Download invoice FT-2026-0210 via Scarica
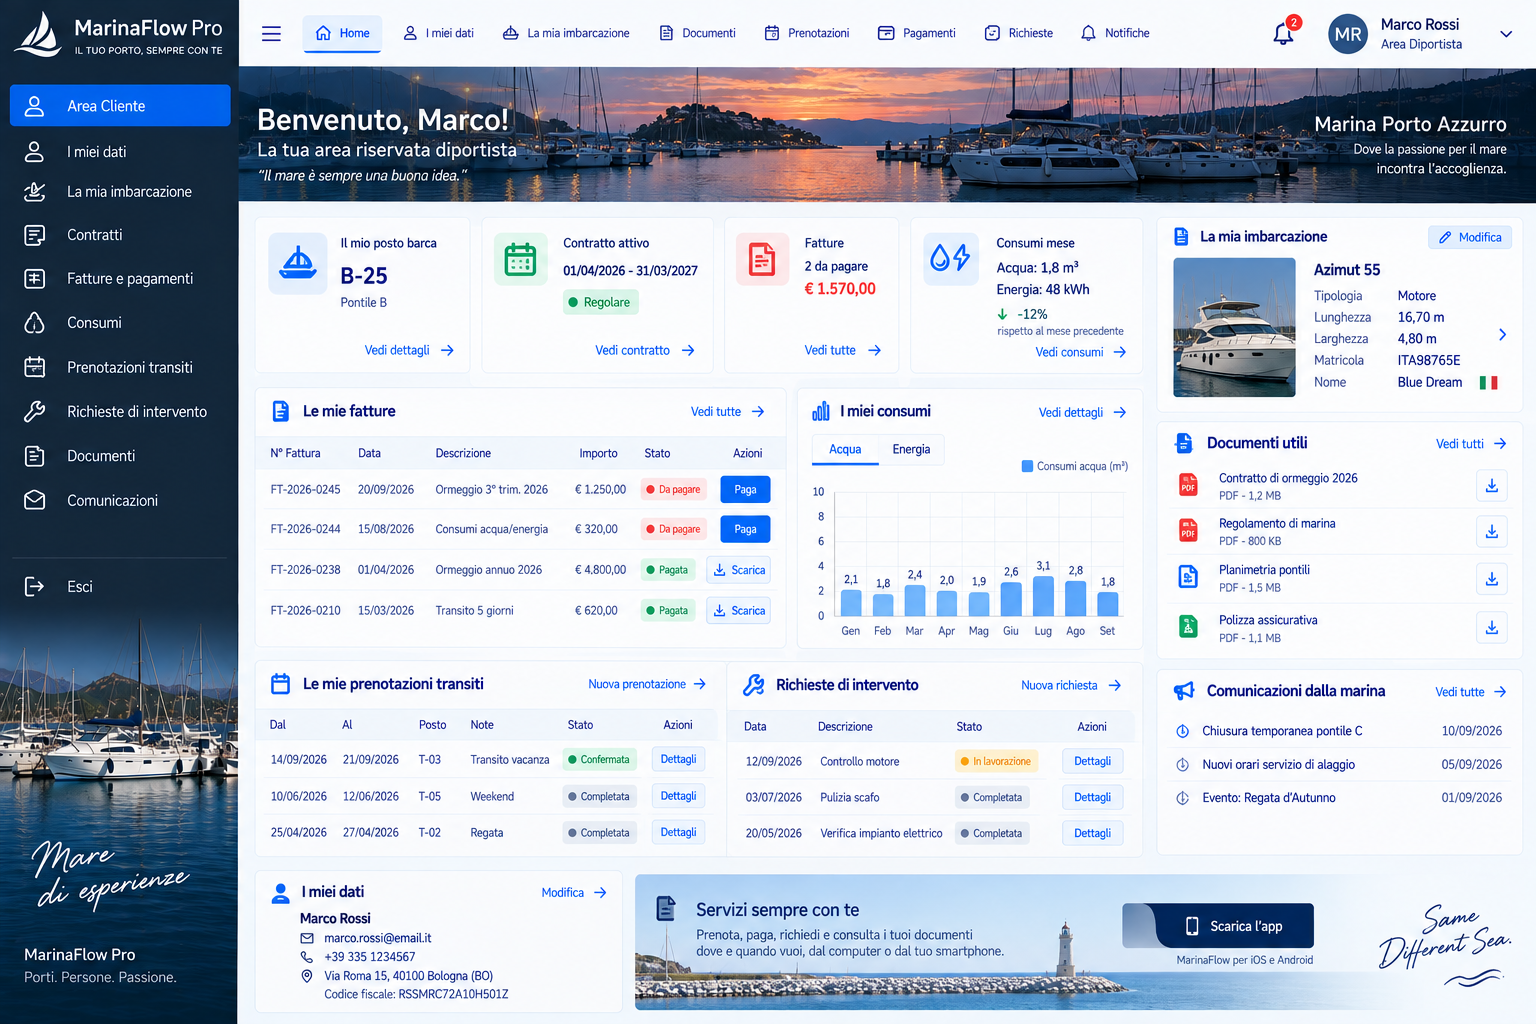 [738, 610]
